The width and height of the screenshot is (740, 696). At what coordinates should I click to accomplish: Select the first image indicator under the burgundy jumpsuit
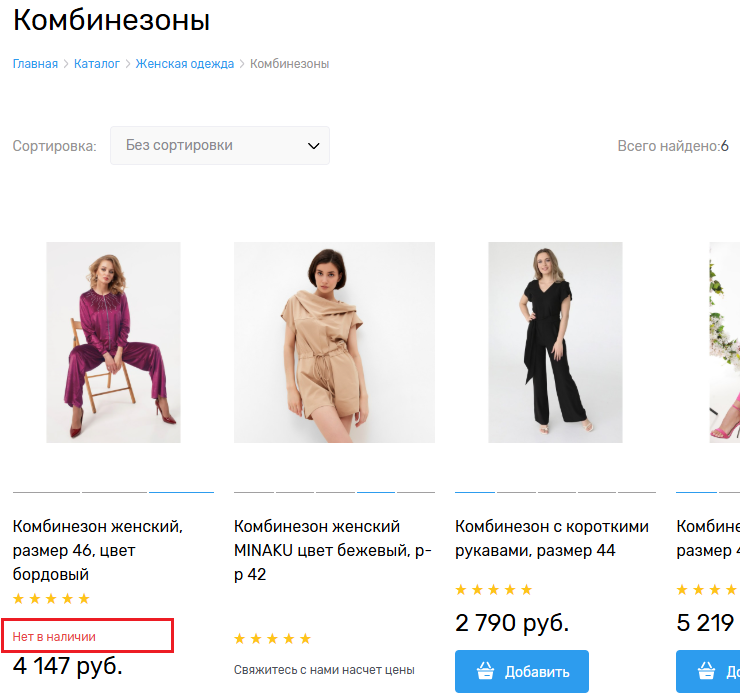[x=46, y=492]
